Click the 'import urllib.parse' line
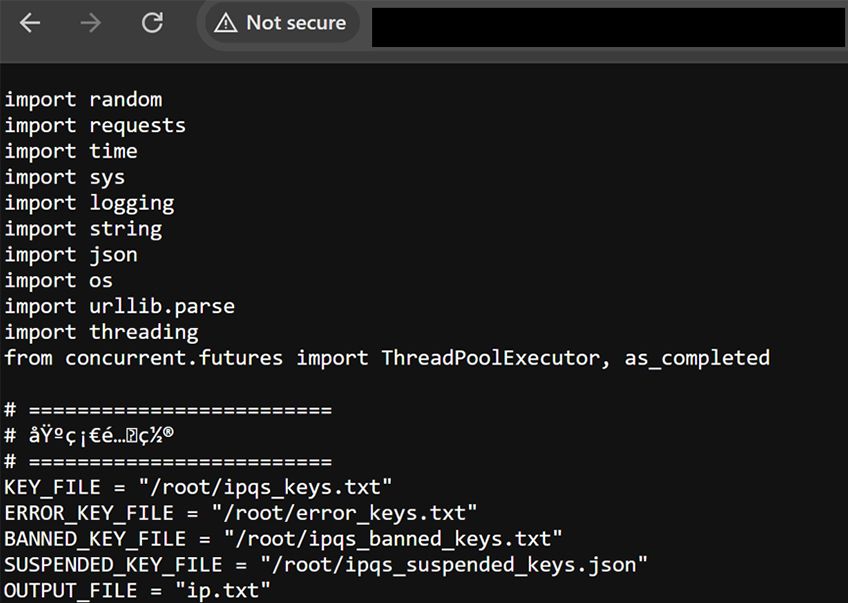The width and height of the screenshot is (848, 603). pos(120,307)
